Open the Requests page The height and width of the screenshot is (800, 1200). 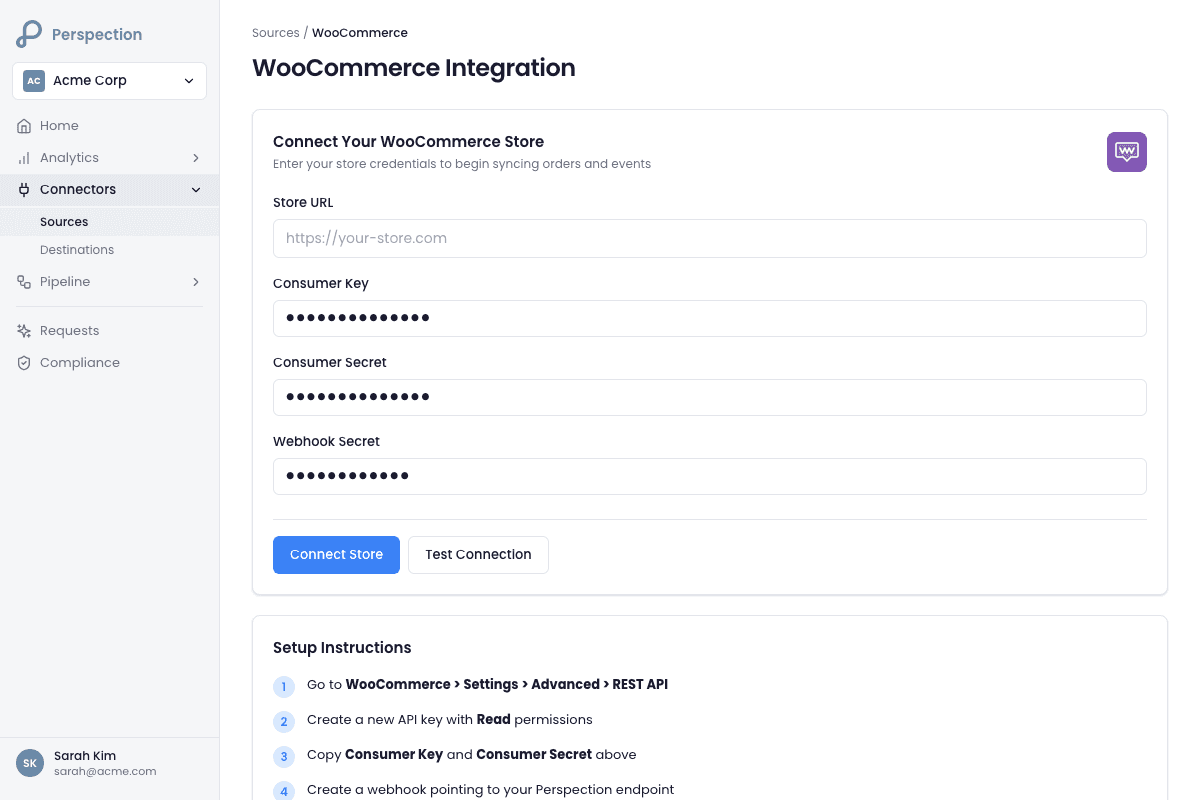(110, 331)
